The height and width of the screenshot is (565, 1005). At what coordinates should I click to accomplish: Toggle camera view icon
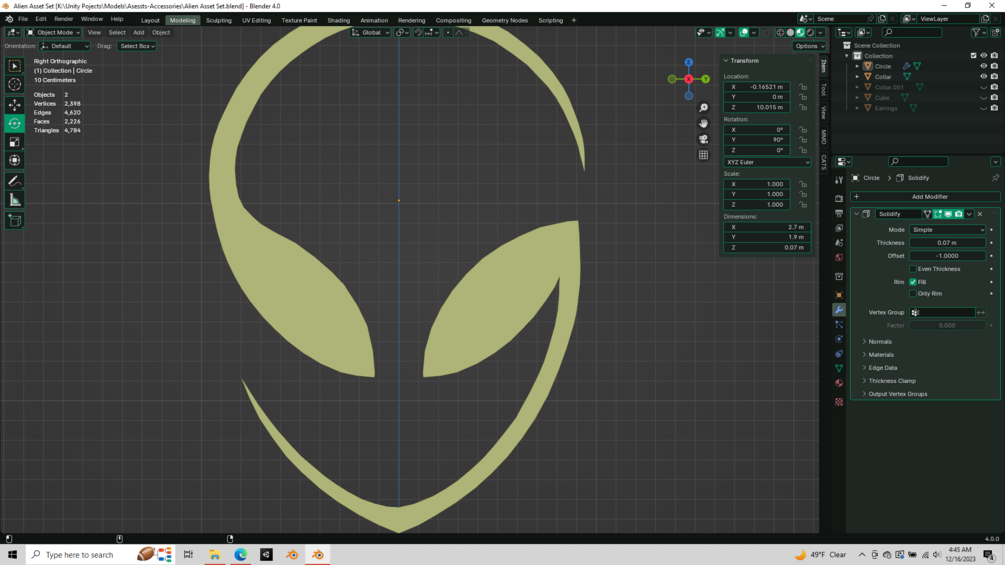point(703,139)
